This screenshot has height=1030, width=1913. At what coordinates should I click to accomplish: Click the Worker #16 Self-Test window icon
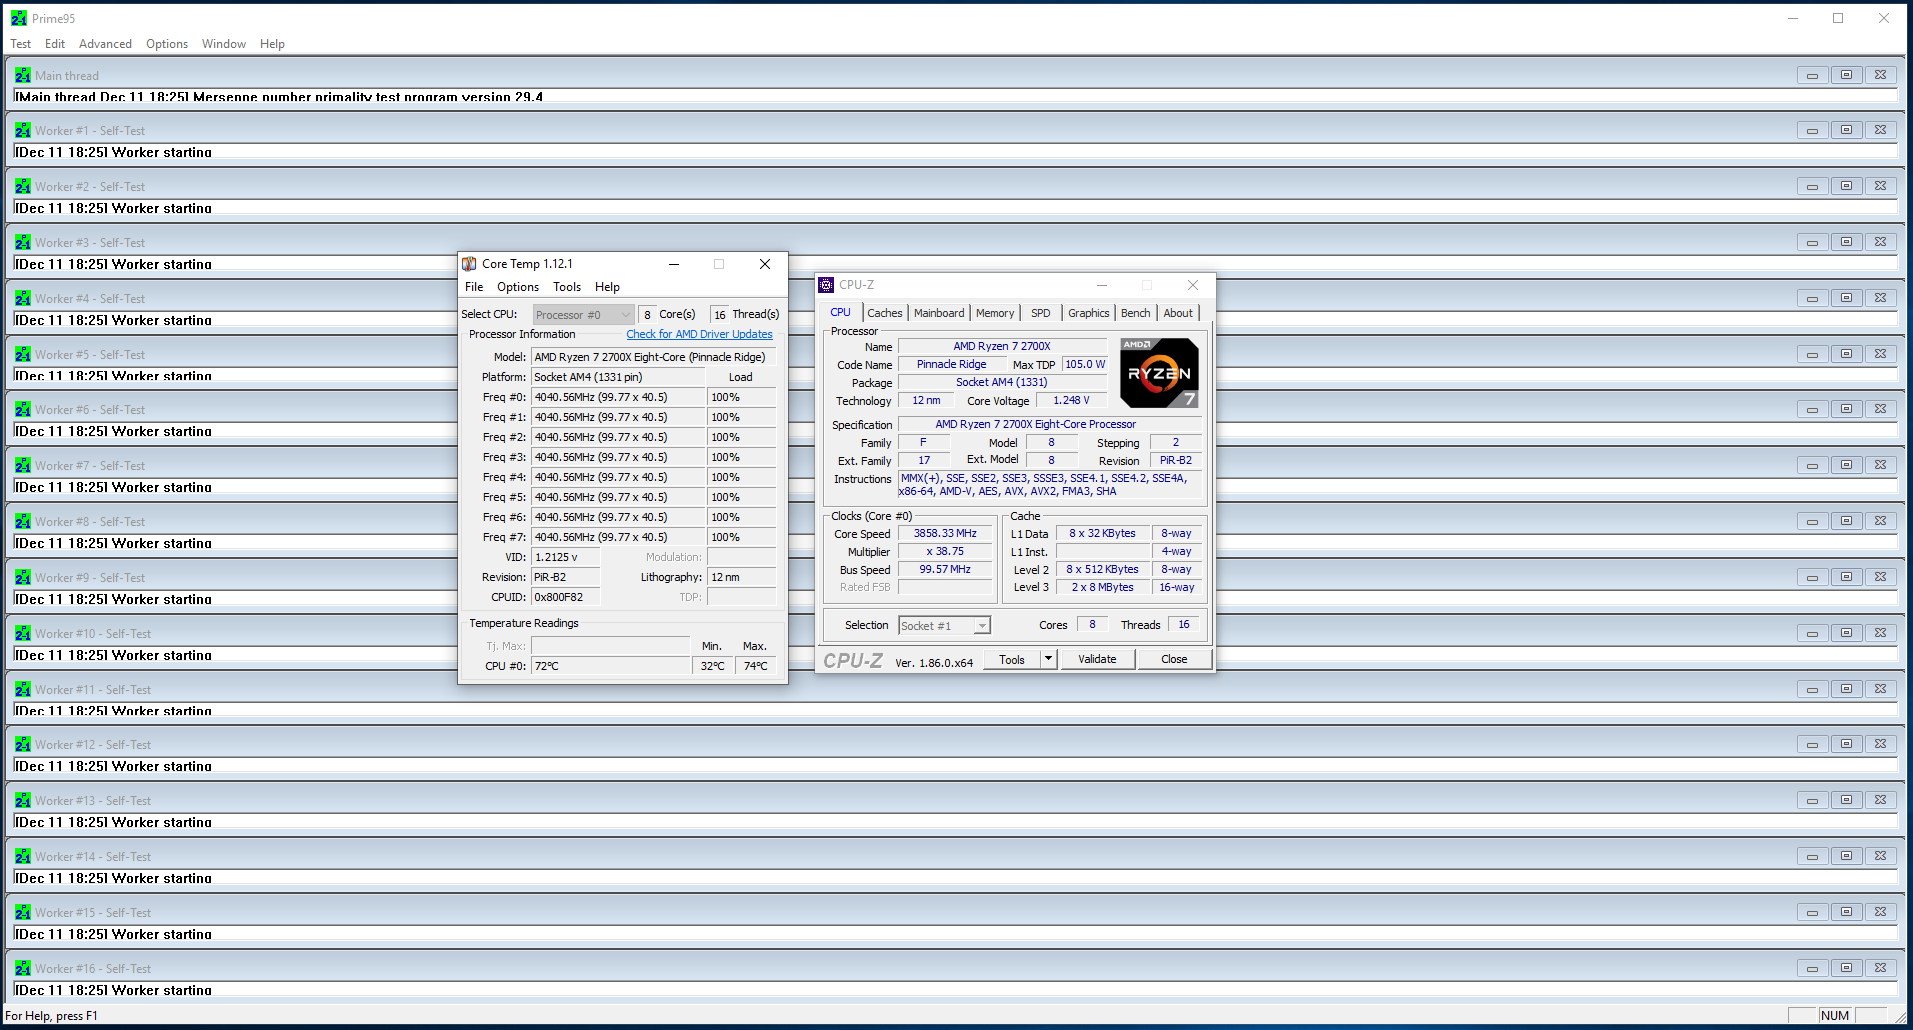[x=23, y=968]
